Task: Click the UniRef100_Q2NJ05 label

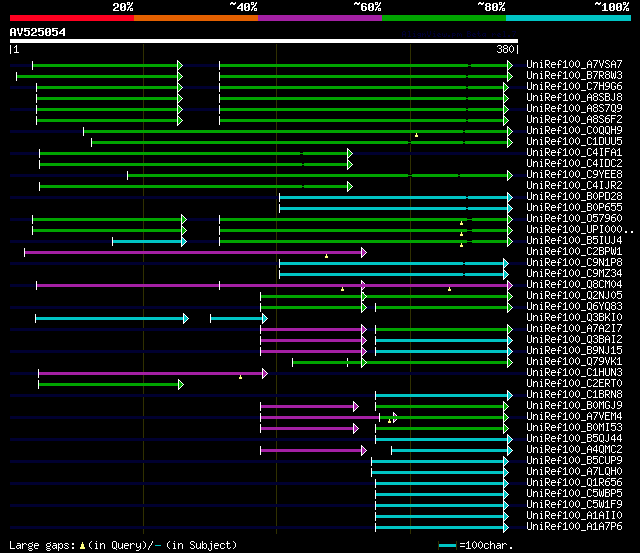Action: pyautogui.click(x=574, y=296)
